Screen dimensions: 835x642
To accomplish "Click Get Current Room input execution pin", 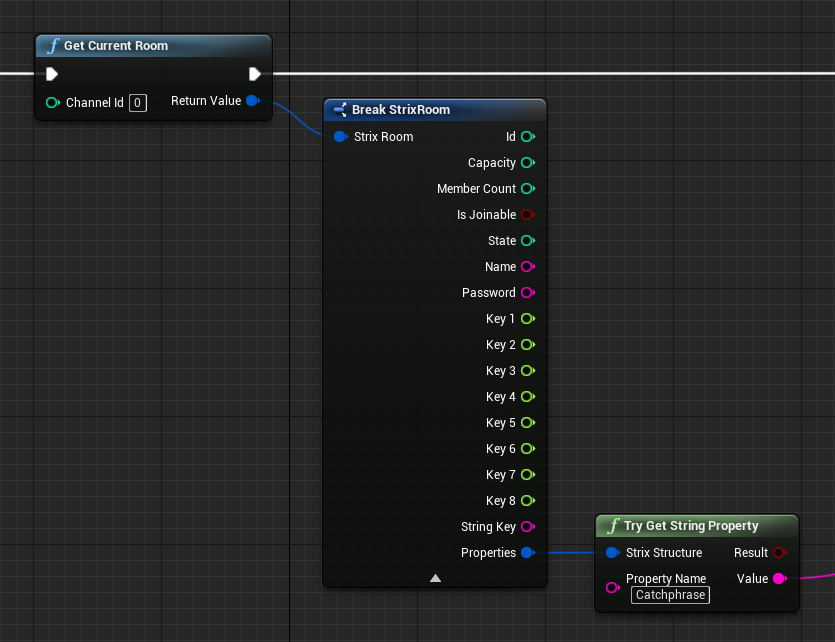I will pos(52,74).
